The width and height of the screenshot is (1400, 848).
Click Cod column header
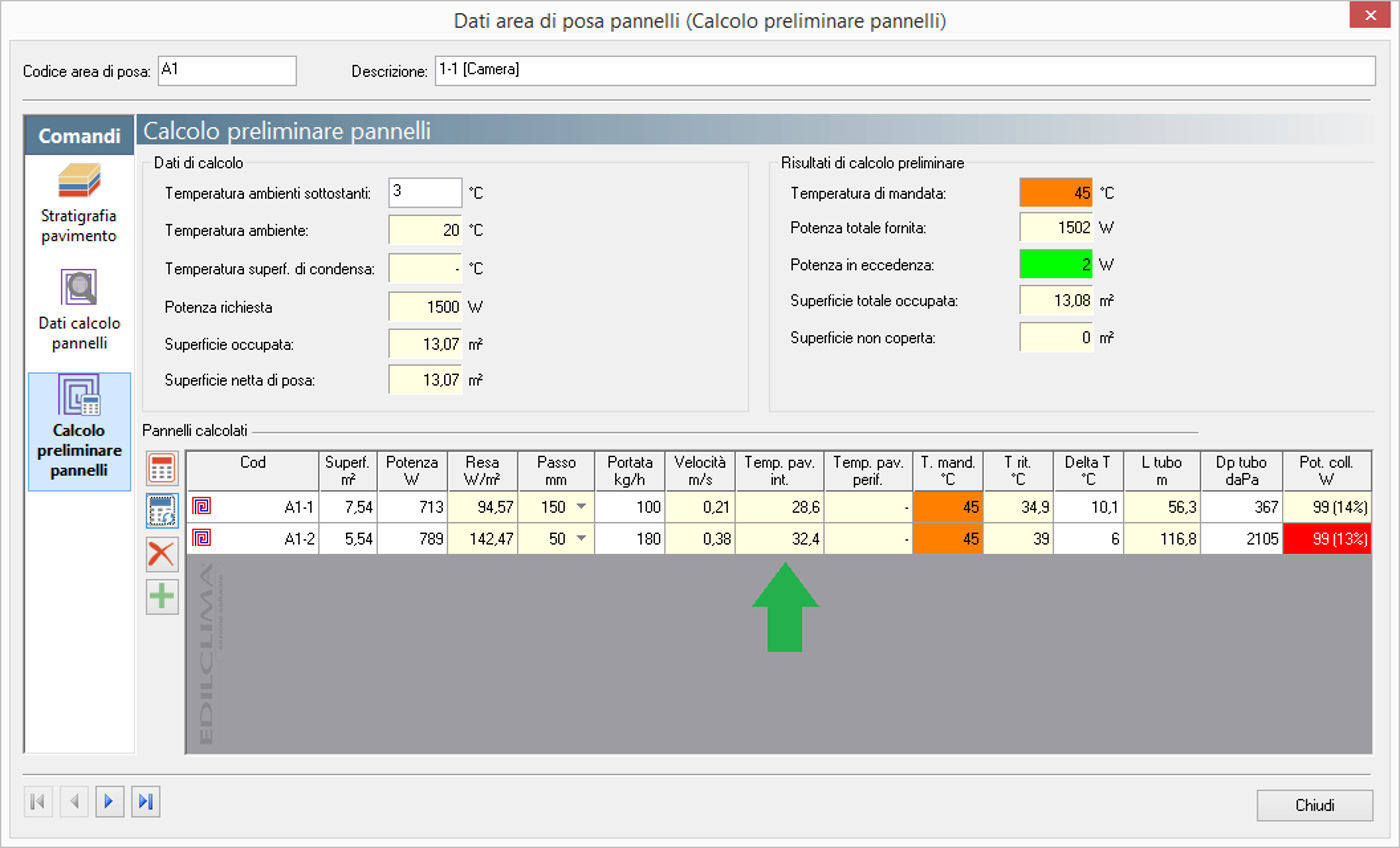(x=253, y=471)
